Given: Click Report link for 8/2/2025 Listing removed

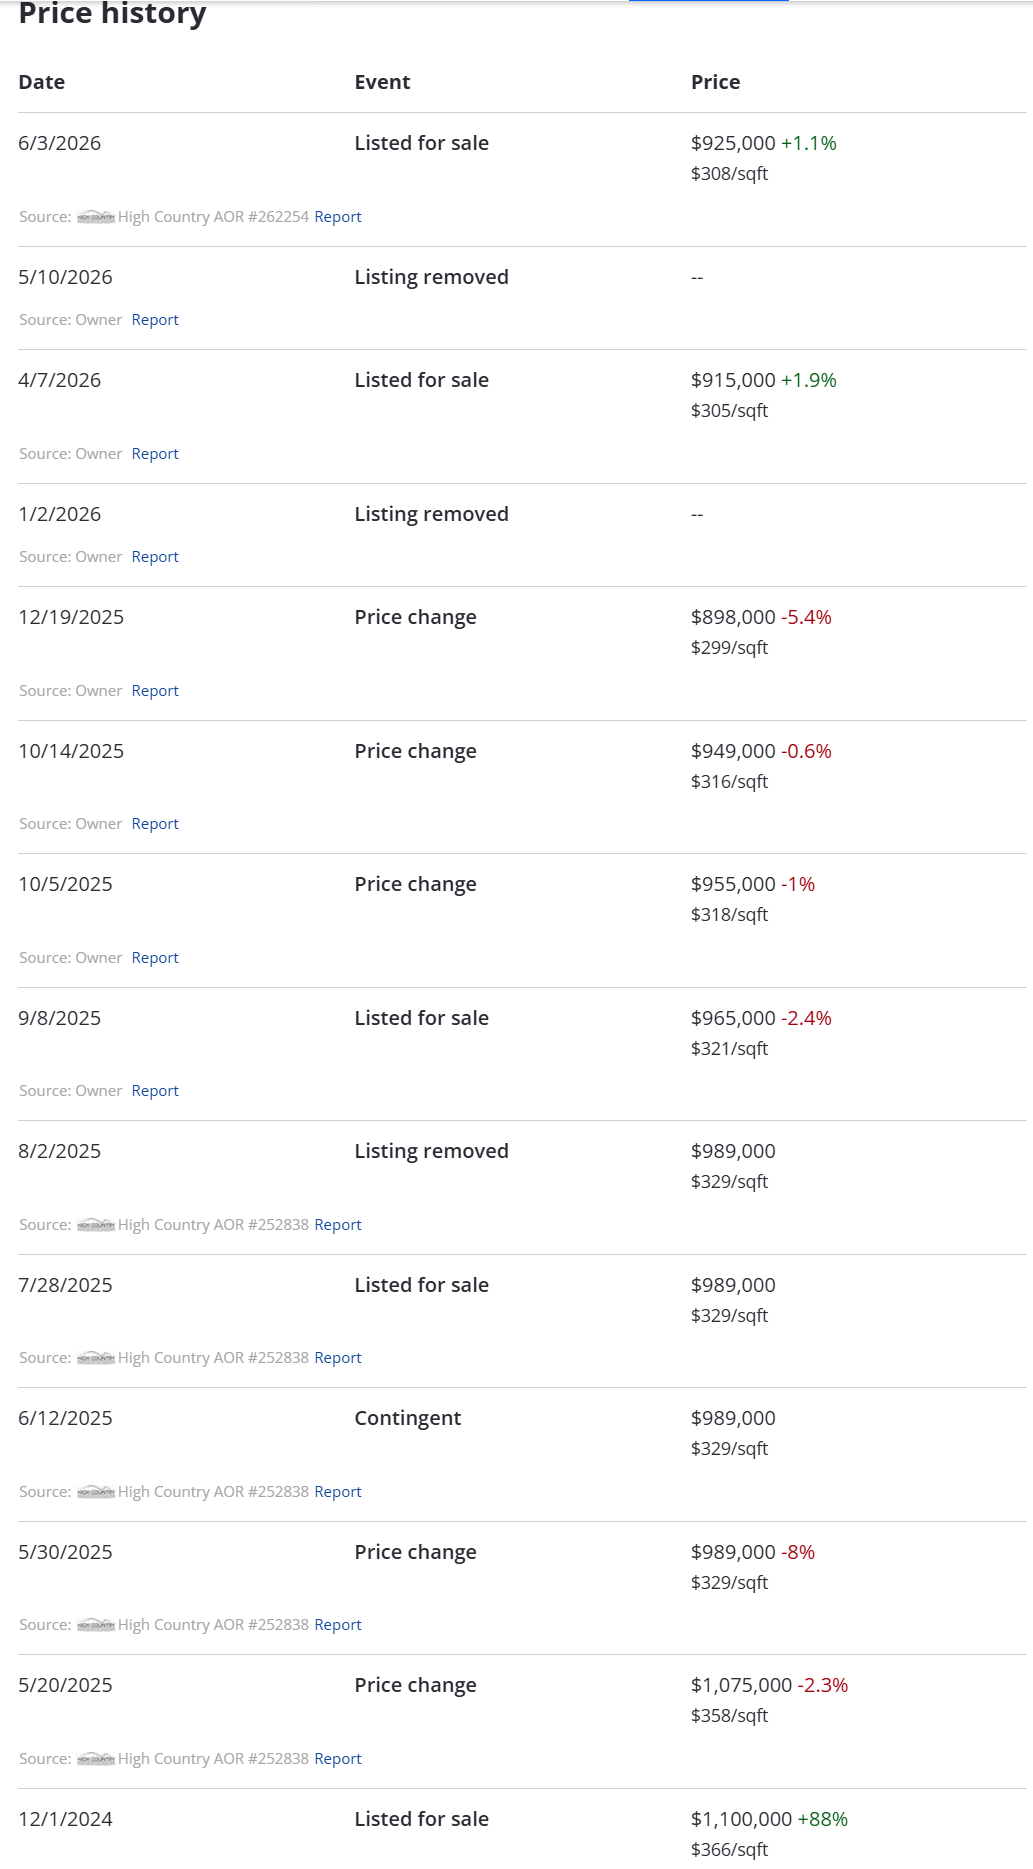Looking at the screenshot, I should [x=338, y=1225].
